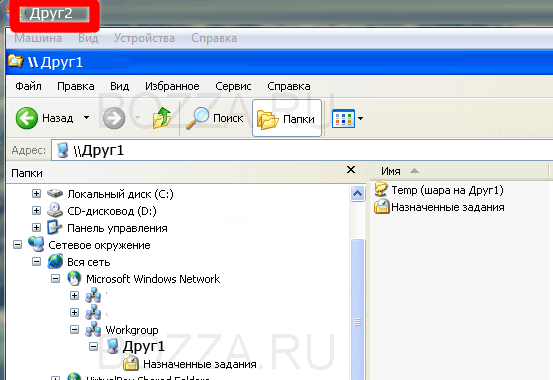
Task: Open the Файл menu
Action: [28, 86]
